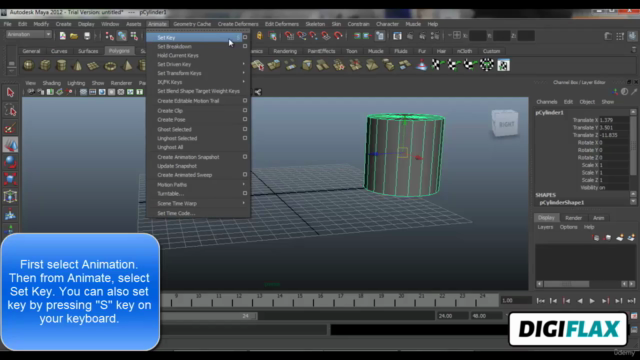The height and width of the screenshot is (360, 640).
Task: Create a polygon cone from shelf
Action: tap(77, 65)
